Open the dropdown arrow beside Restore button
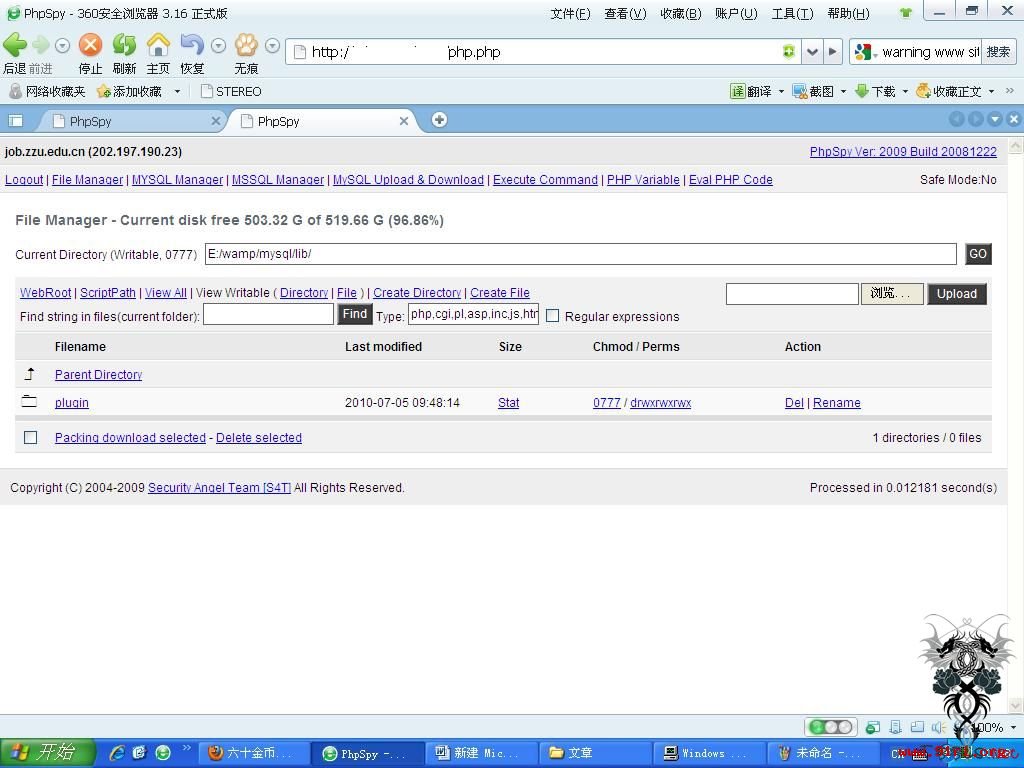This screenshot has width=1024, height=768. tap(219, 46)
